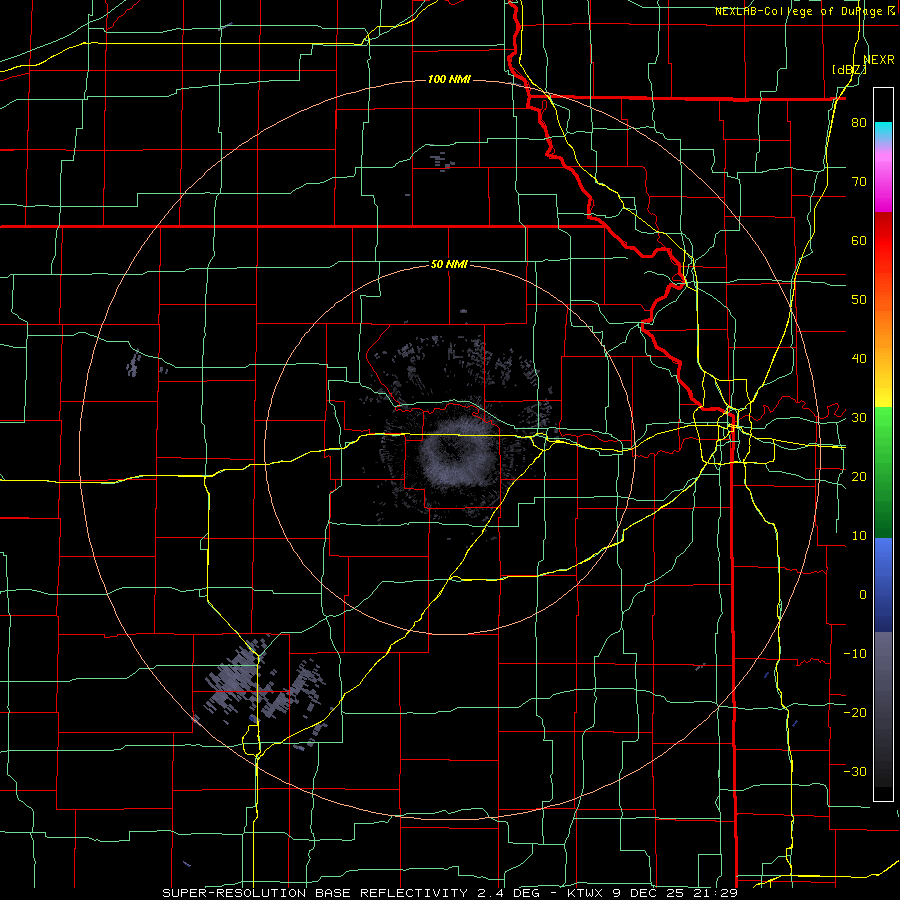Click the 20 dBZ scale value
This screenshot has height=900, width=900.
[x=859, y=477]
